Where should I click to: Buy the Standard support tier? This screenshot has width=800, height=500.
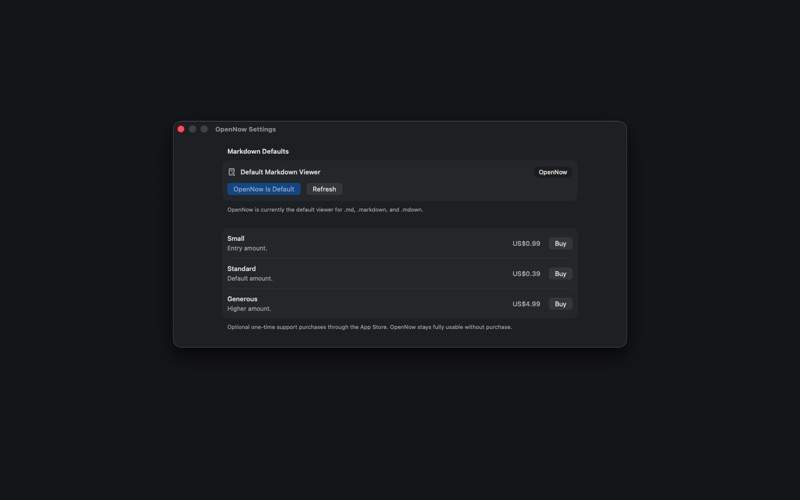pos(560,273)
